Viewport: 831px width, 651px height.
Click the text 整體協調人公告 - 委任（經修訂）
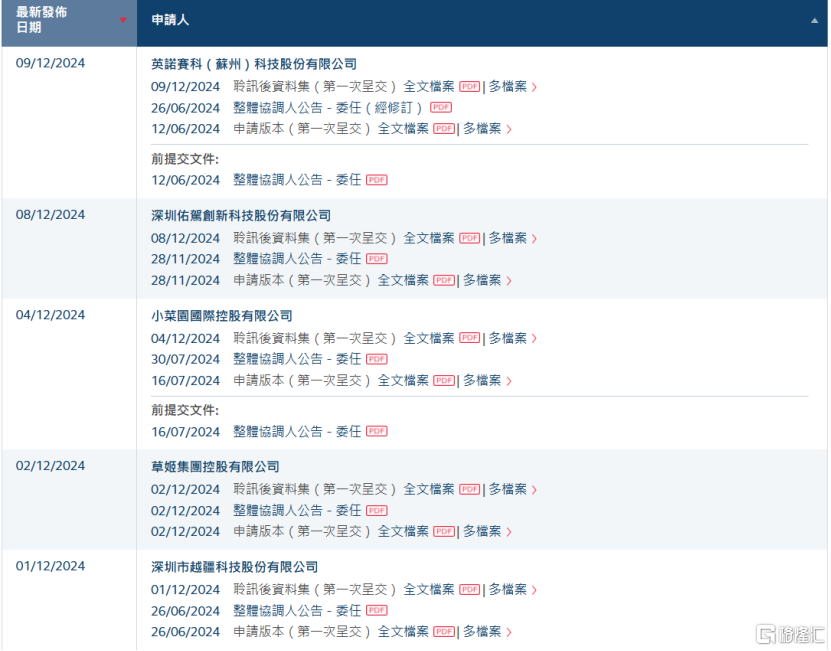pyautogui.click(x=328, y=108)
